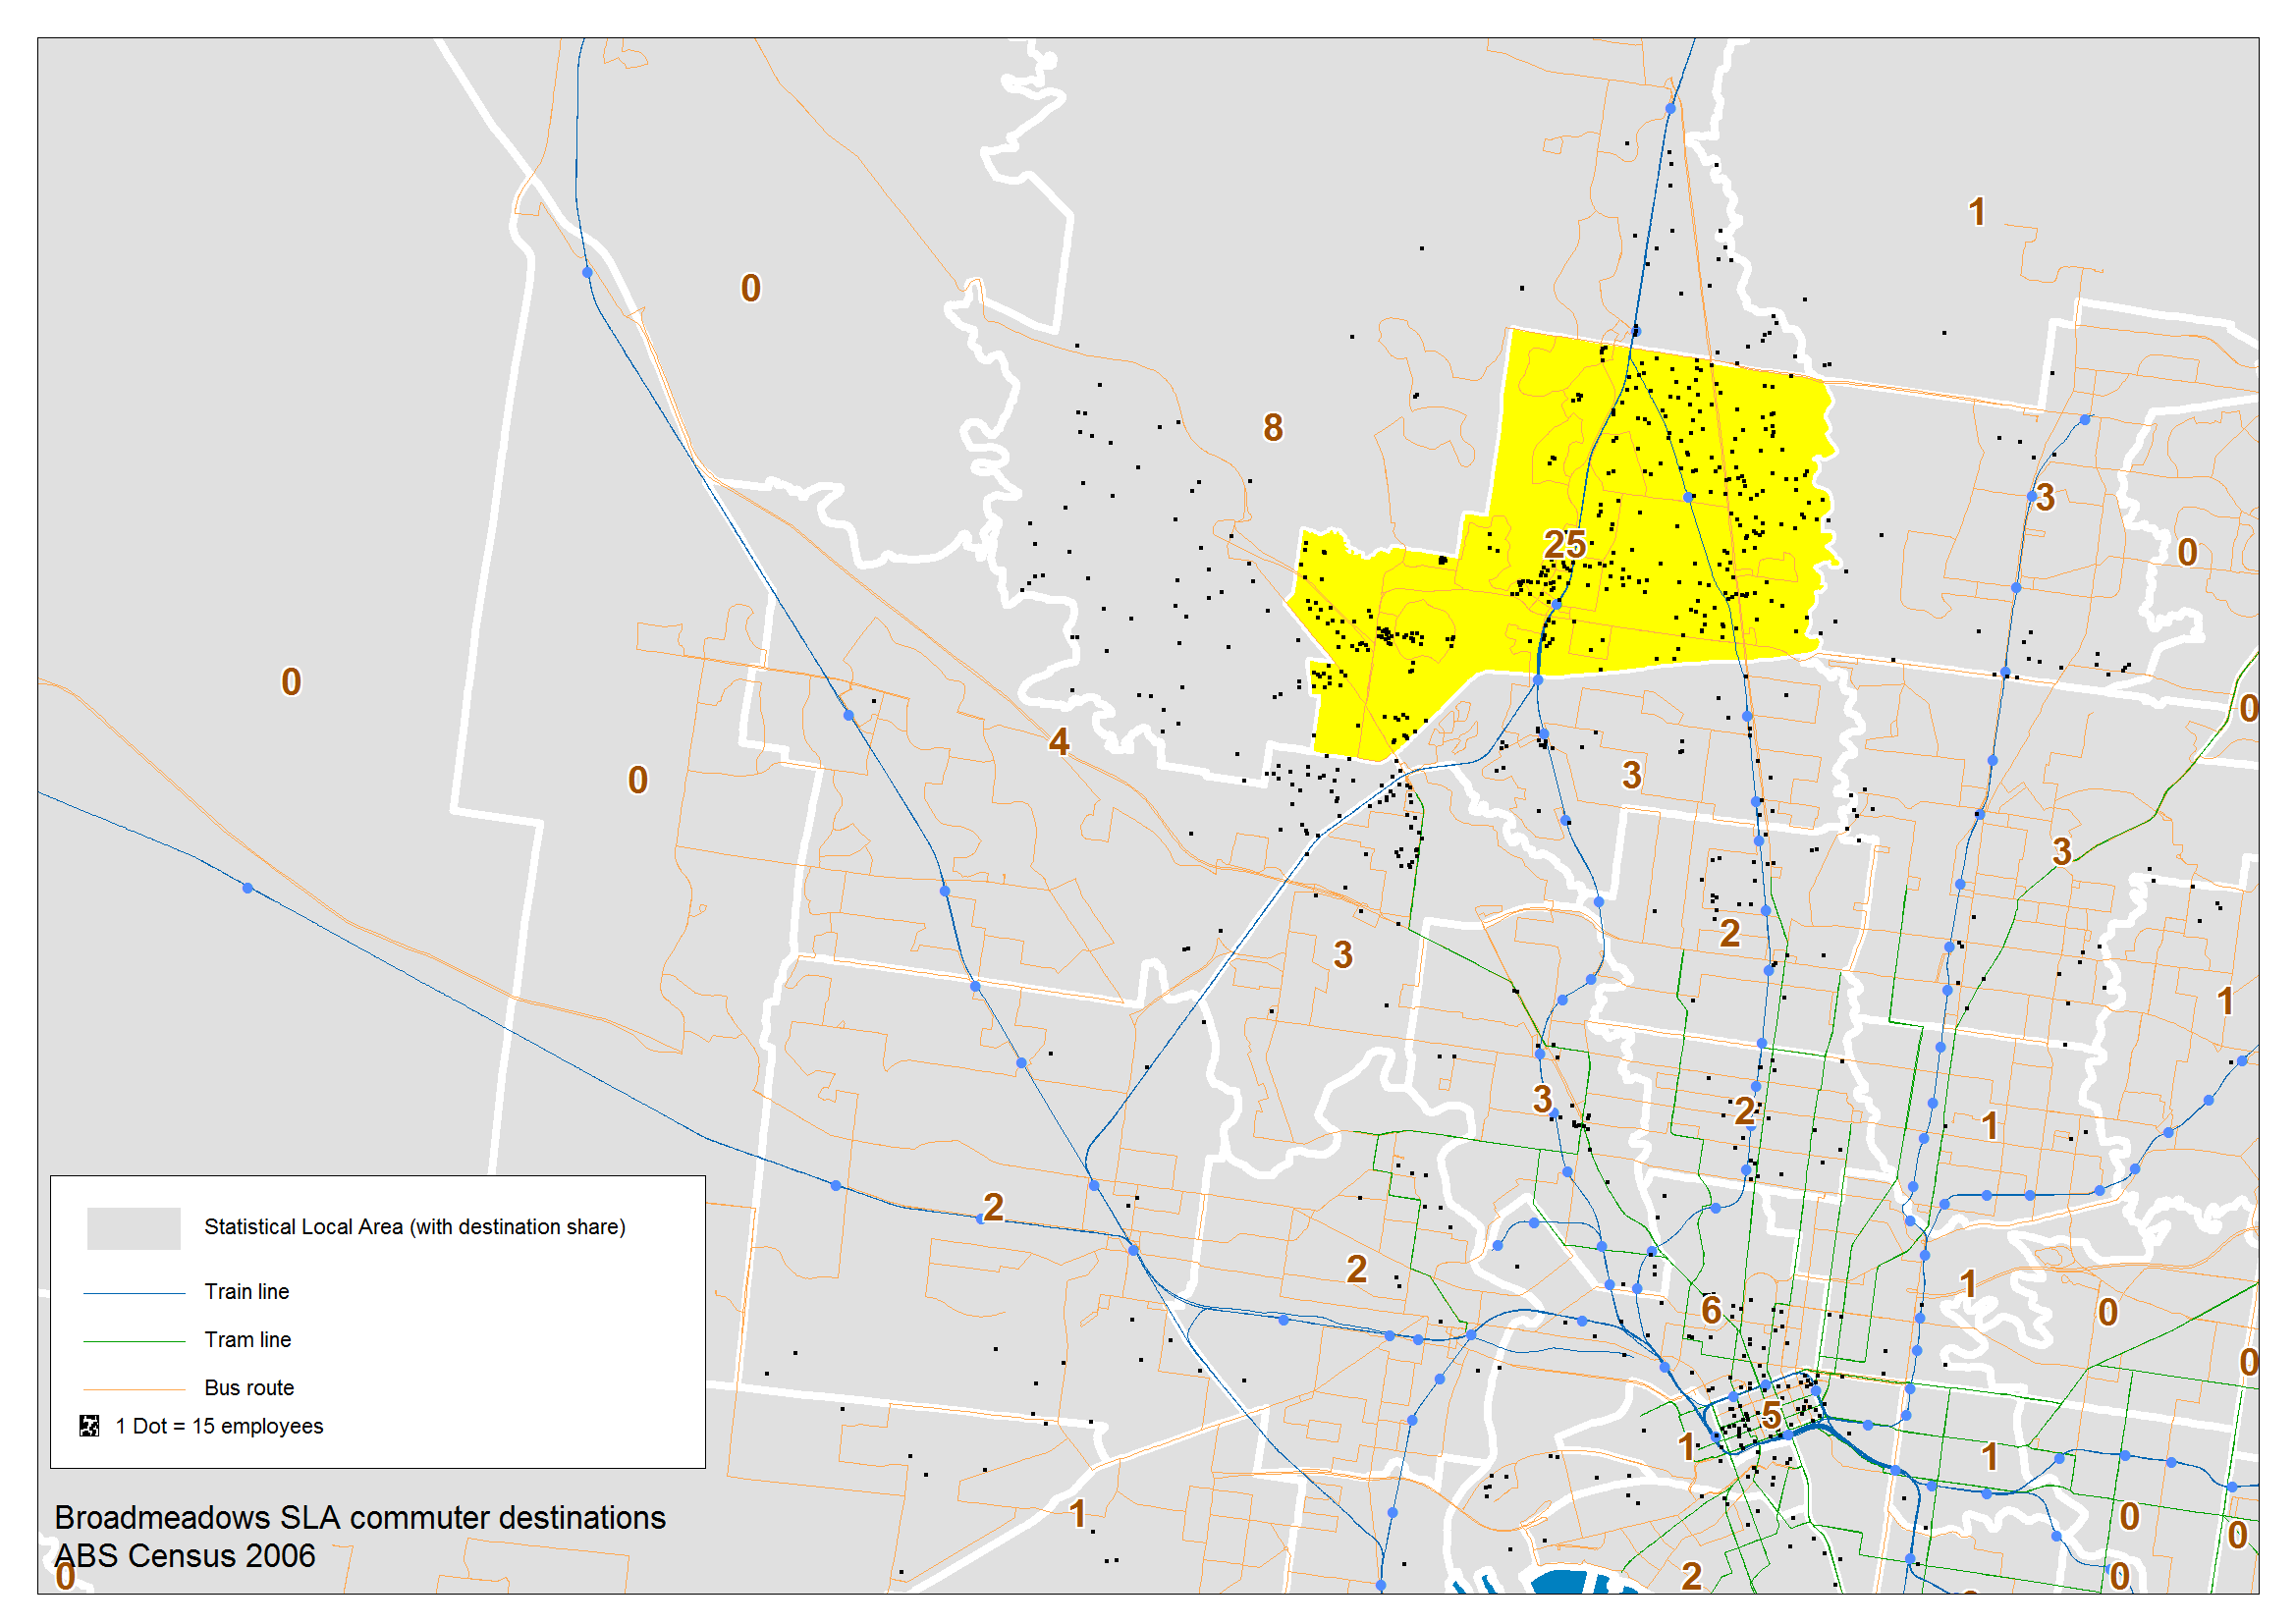The height and width of the screenshot is (1624, 2295).
Task: Click the 'Broadmeadows SLA commuter destinations' title
Action: pos(359,1517)
